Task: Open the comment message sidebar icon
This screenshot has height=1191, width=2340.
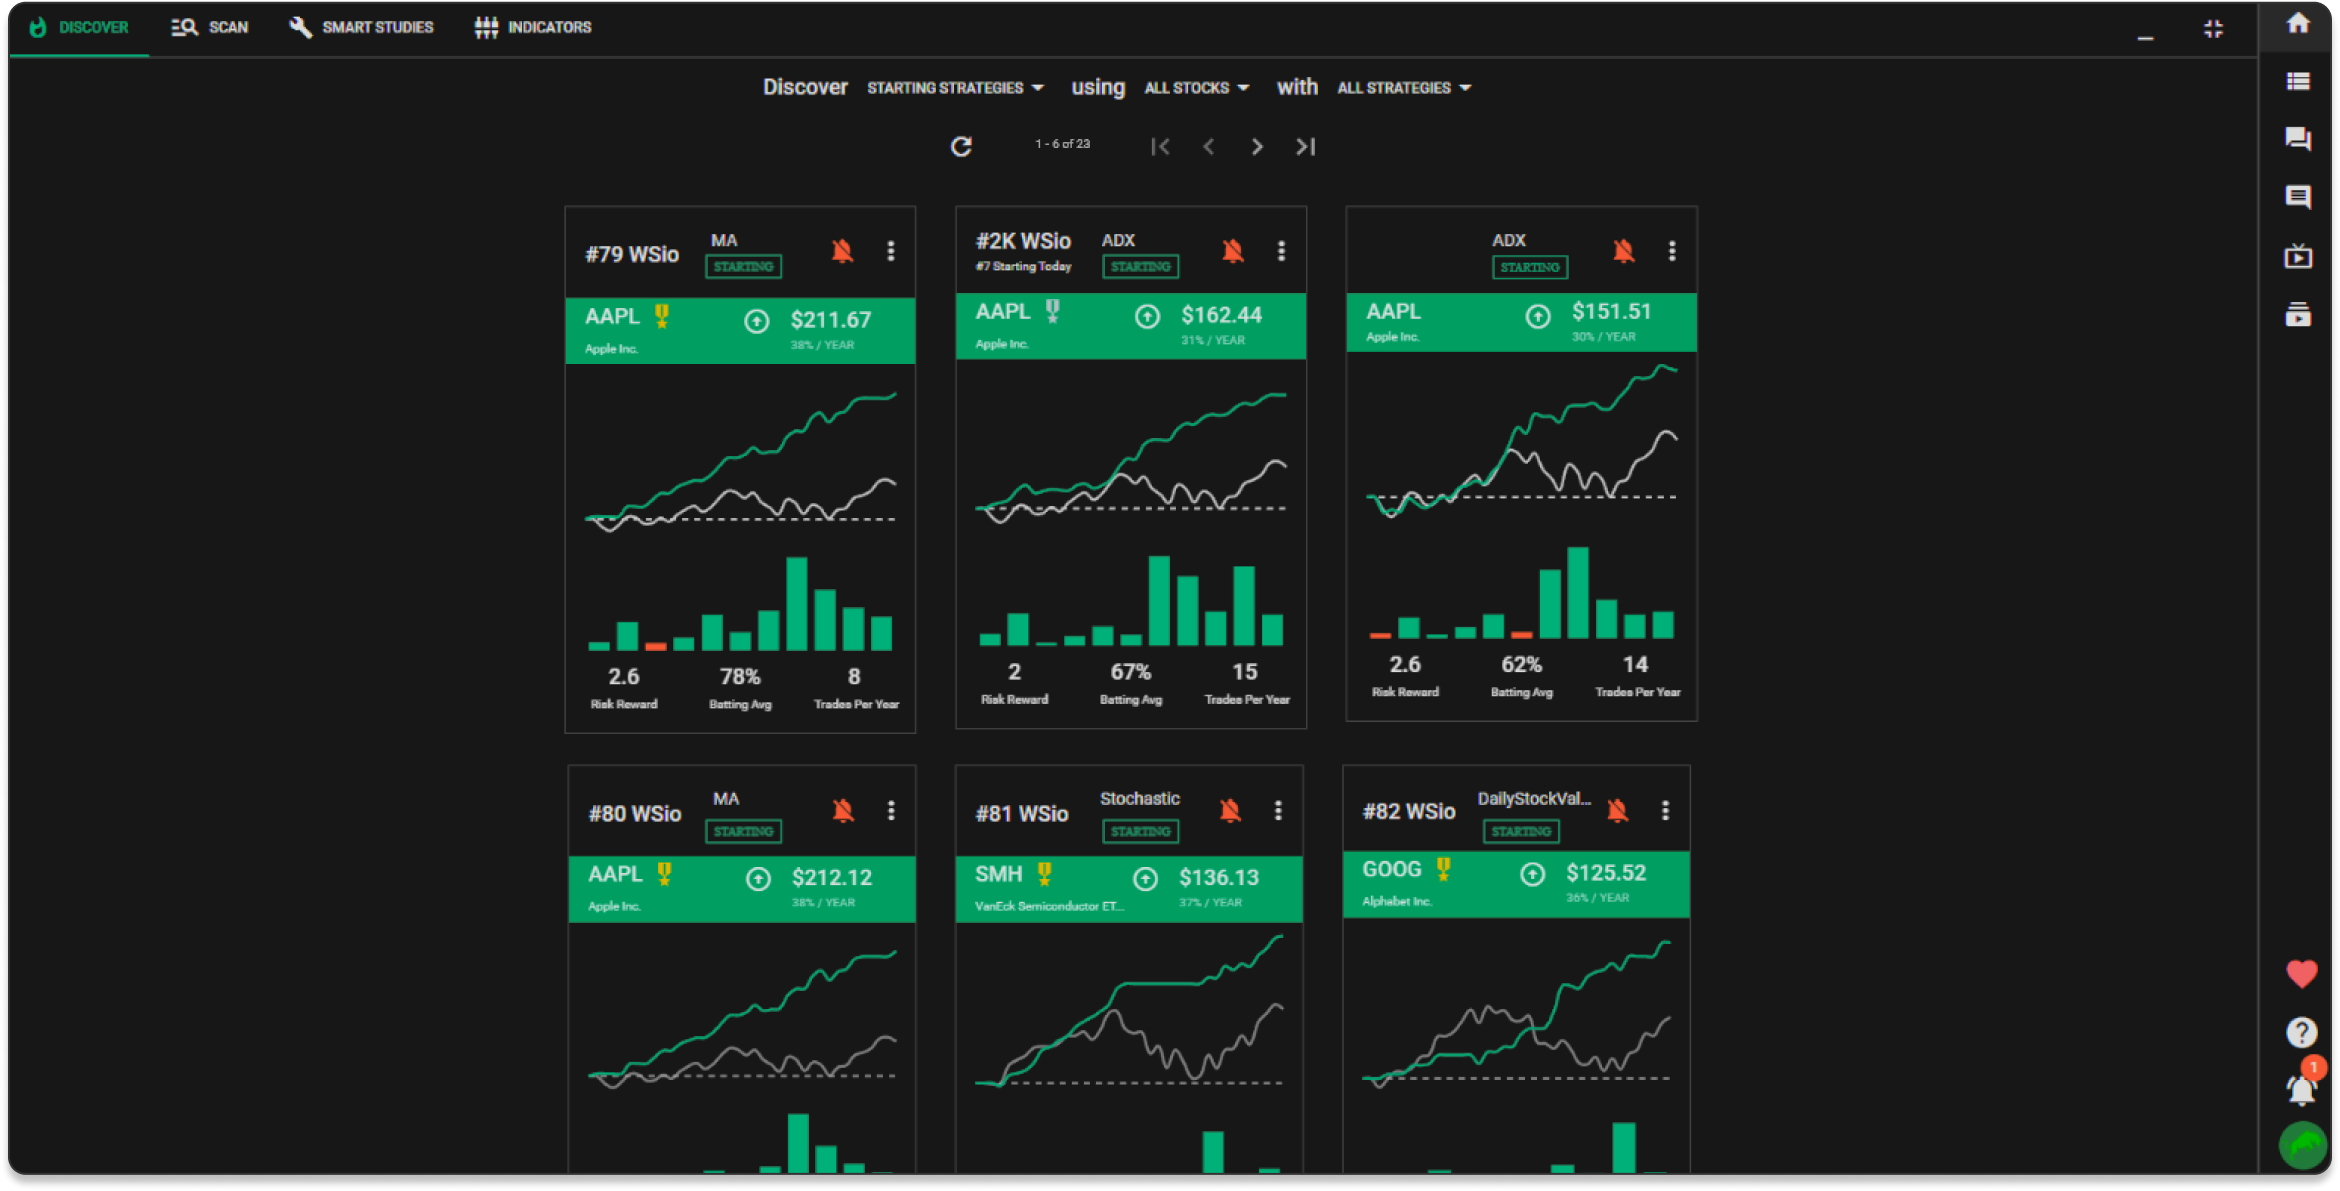Action: [x=2298, y=197]
